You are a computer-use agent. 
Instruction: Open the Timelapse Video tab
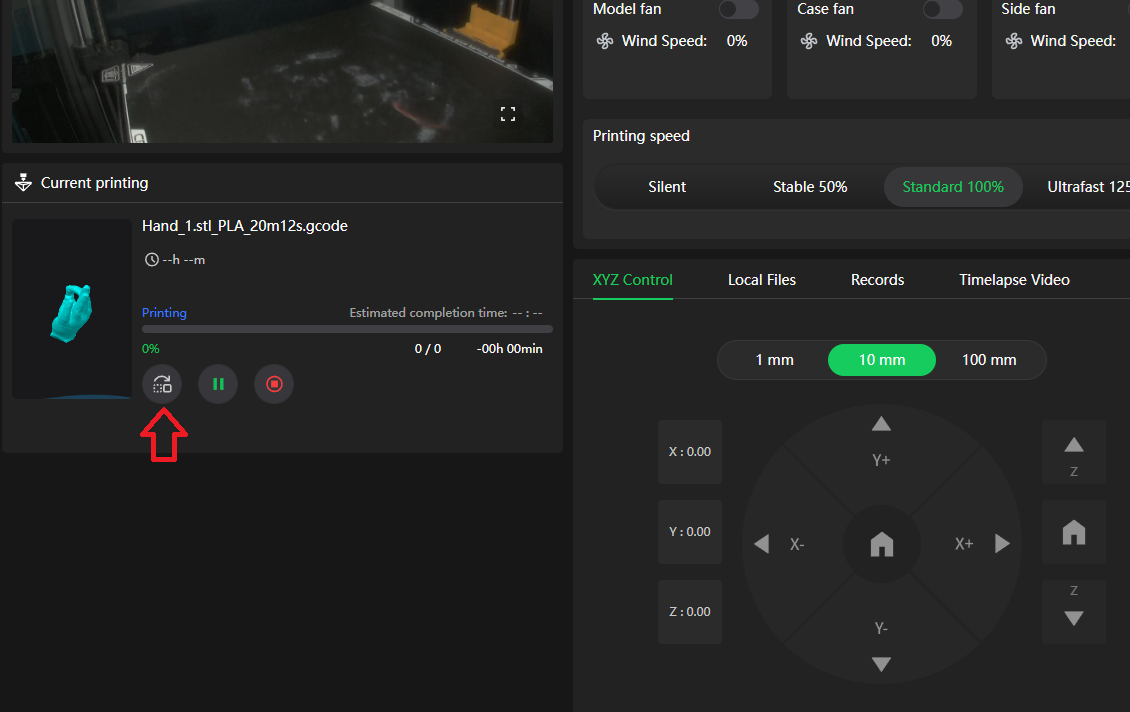[x=1014, y=280]
